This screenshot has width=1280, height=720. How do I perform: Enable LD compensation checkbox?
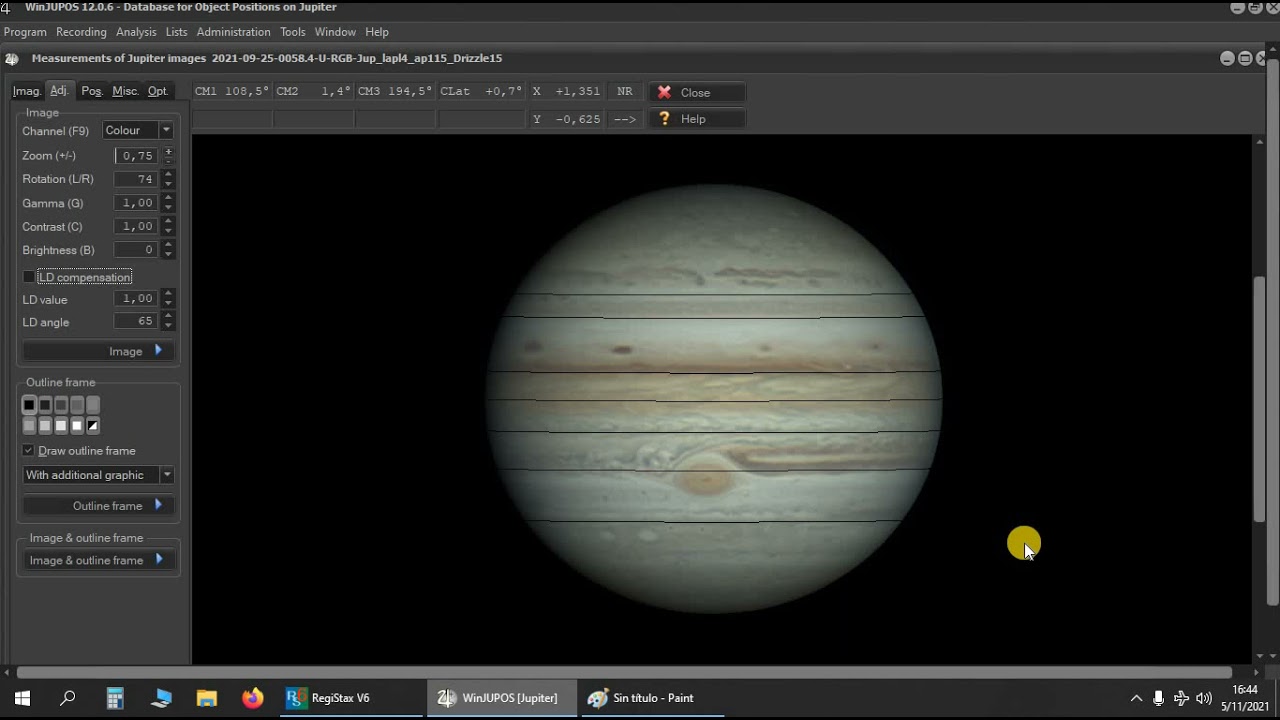28,277
